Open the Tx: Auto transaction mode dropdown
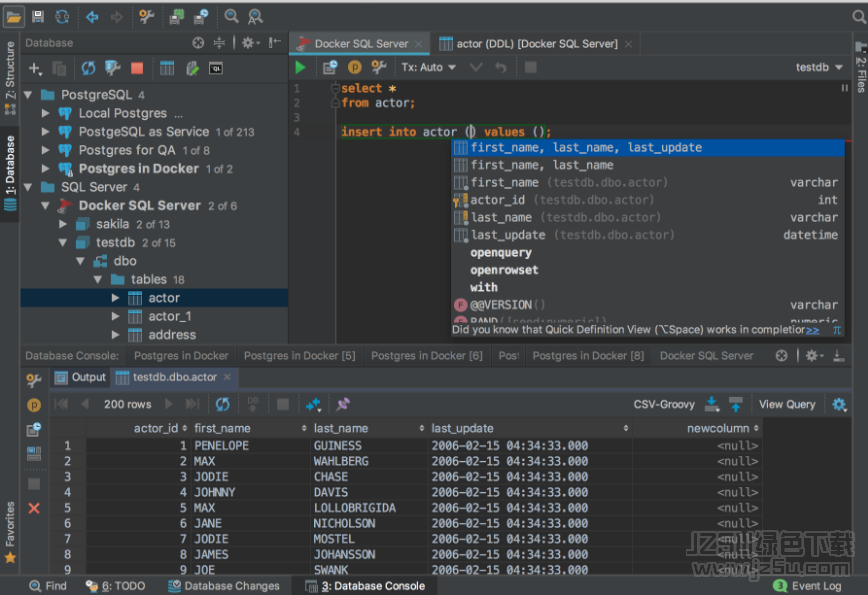The height and width of the screenshot is (595, 868). tap(428, 68)
